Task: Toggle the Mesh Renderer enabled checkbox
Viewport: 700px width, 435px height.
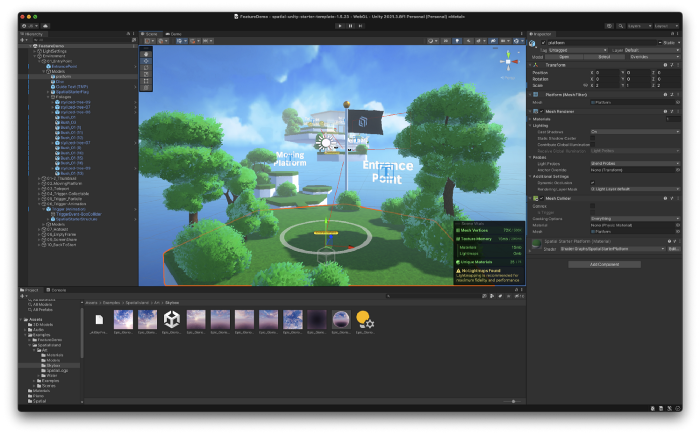Action: tap(542, 111)
